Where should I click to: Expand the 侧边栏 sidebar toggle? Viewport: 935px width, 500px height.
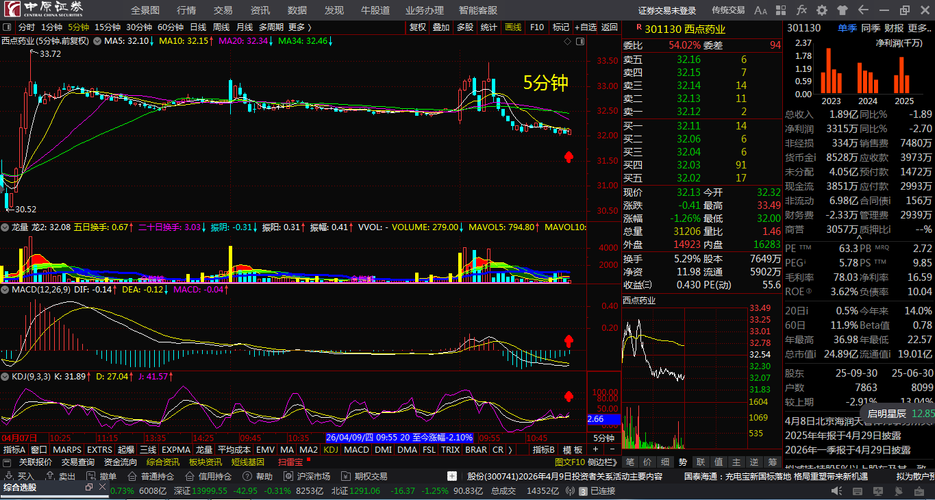[600, 462]
